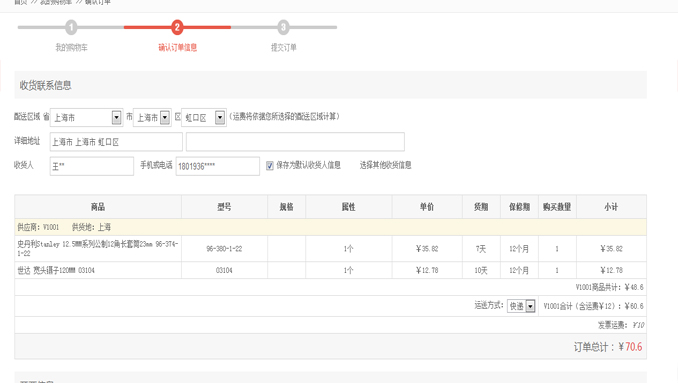Click the 史丹利Stanley product name

tap(98, 249)
